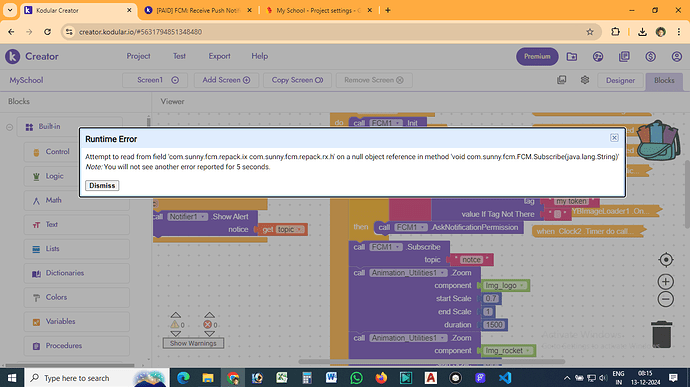Switch to My School Project settings tab
690x387 pixels.
coord(319,10)
